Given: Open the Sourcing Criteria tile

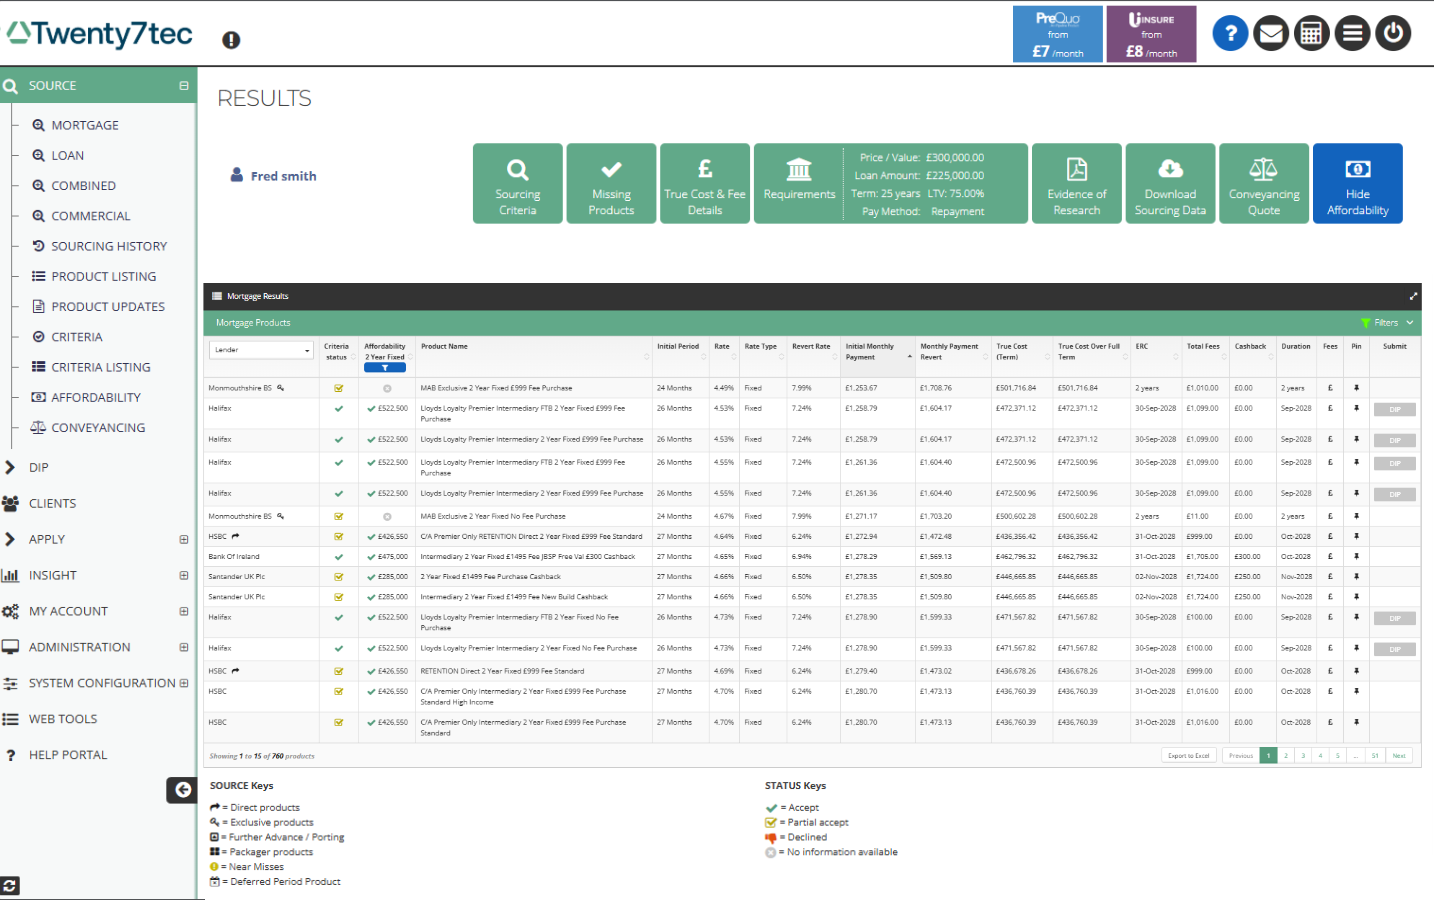Looking at the screenshot, I should click(x=517, y=183).
